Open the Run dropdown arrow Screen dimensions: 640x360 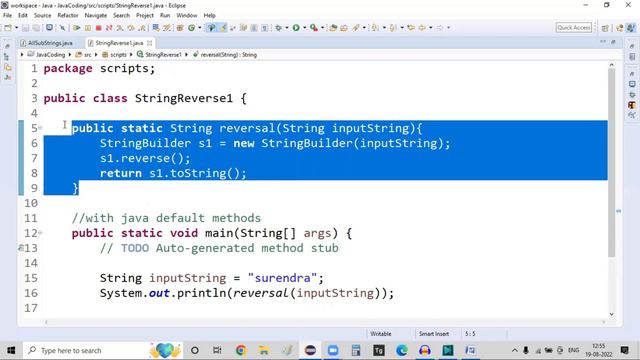click(x=304, y=28)
